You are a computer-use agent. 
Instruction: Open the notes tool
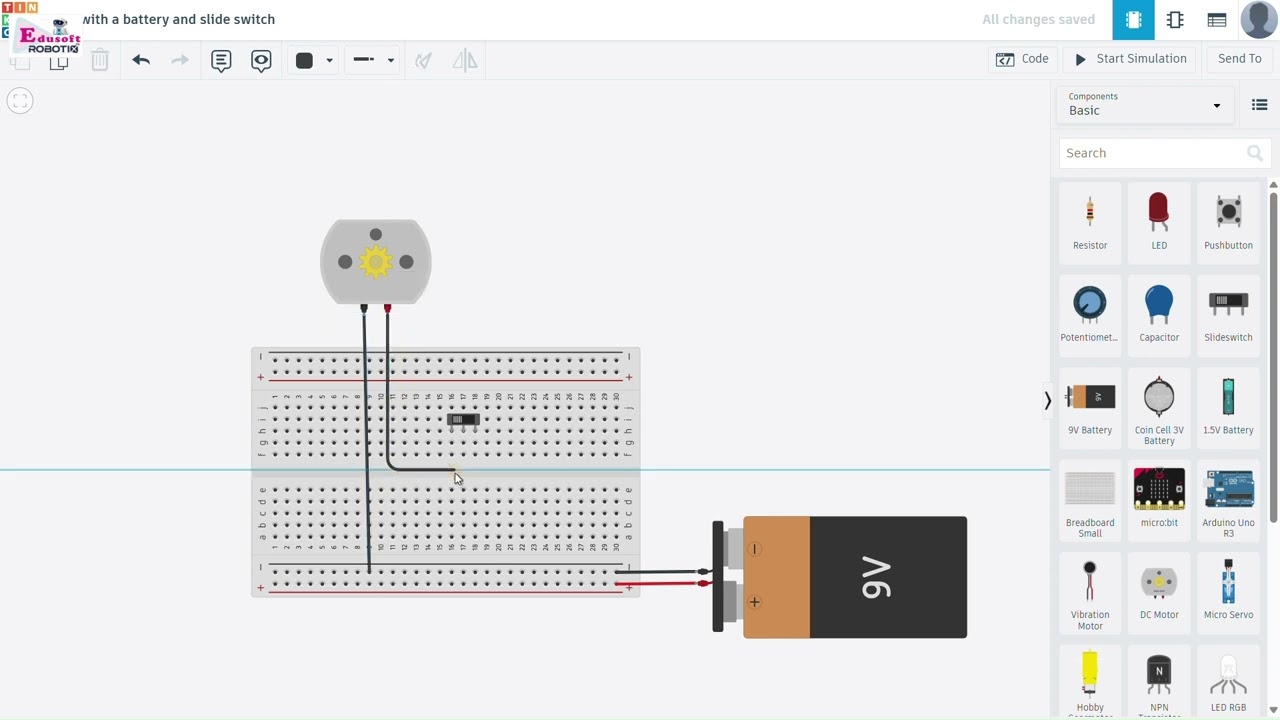click(221, 60)
